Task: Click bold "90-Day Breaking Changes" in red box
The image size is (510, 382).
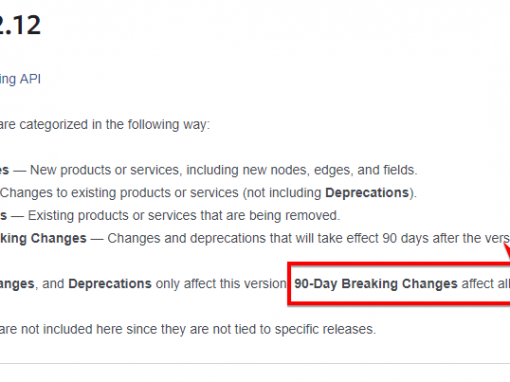Action: pyautogui.click(x=376, y=284)
